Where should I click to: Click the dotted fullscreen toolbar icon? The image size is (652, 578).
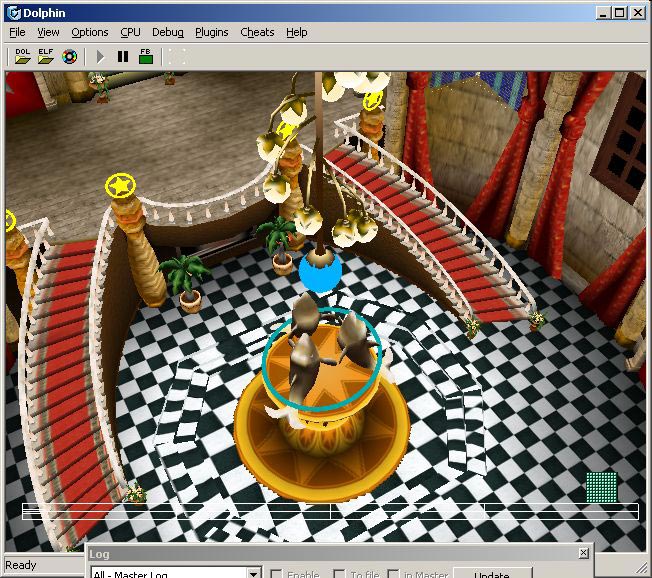pyautogui.click(x=177, y=57)
